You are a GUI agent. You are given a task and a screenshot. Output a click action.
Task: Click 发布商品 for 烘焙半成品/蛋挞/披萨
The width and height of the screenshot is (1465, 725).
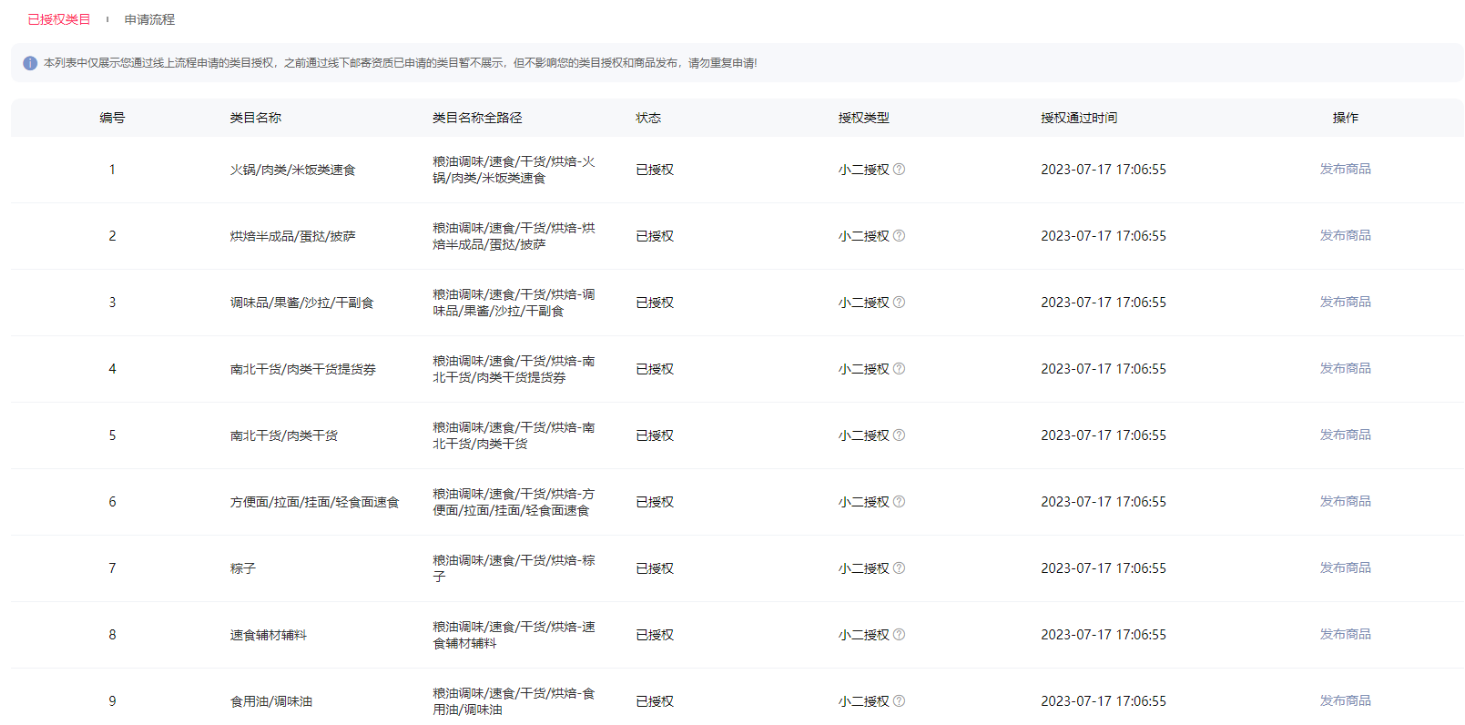pos(1345,235)
